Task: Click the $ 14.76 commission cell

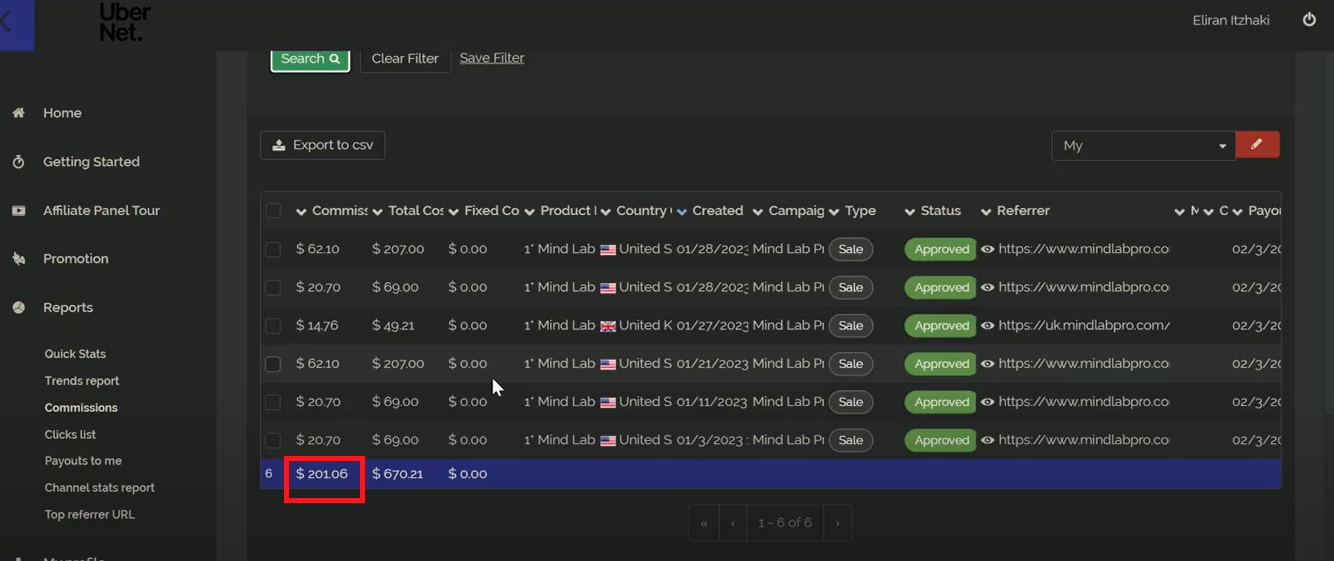Action: click(x=318, y=326)
